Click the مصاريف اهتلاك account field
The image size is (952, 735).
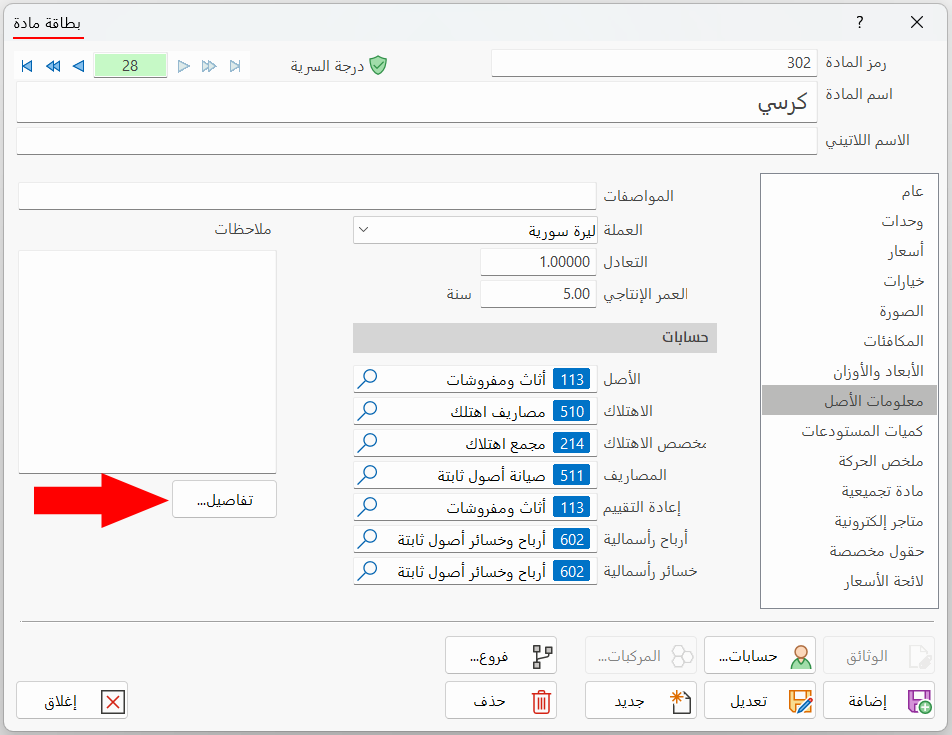pyautogui.click(x=475, y=411)
